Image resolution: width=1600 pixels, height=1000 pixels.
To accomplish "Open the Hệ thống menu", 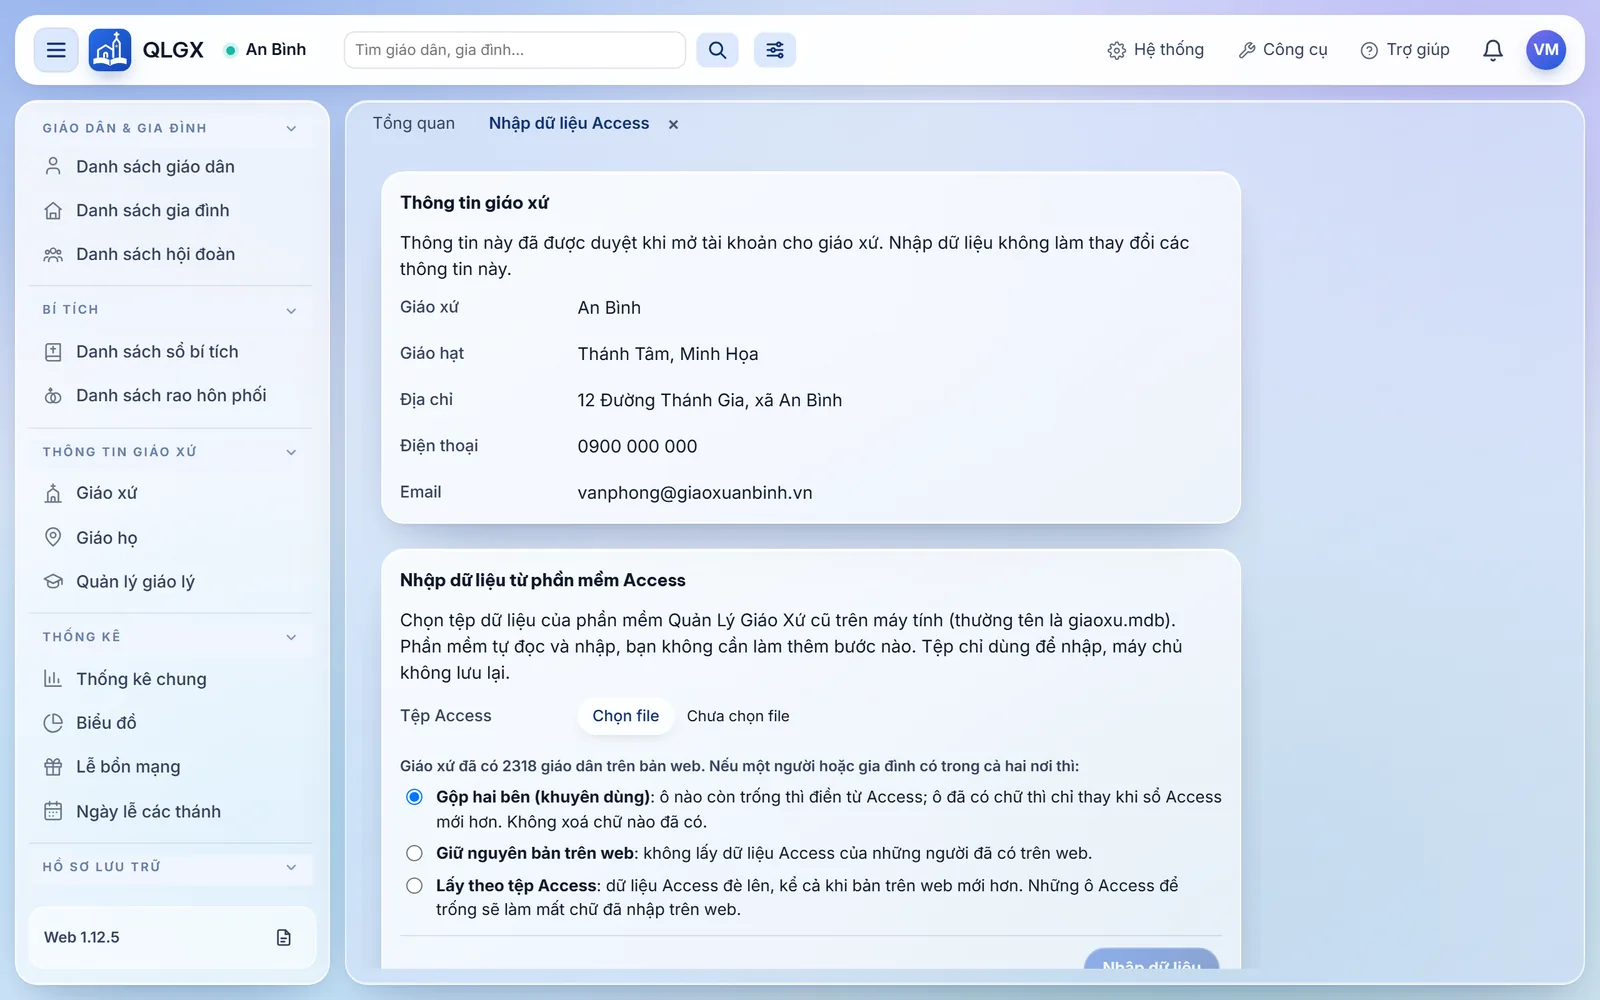I will [x=1156, y=50].
